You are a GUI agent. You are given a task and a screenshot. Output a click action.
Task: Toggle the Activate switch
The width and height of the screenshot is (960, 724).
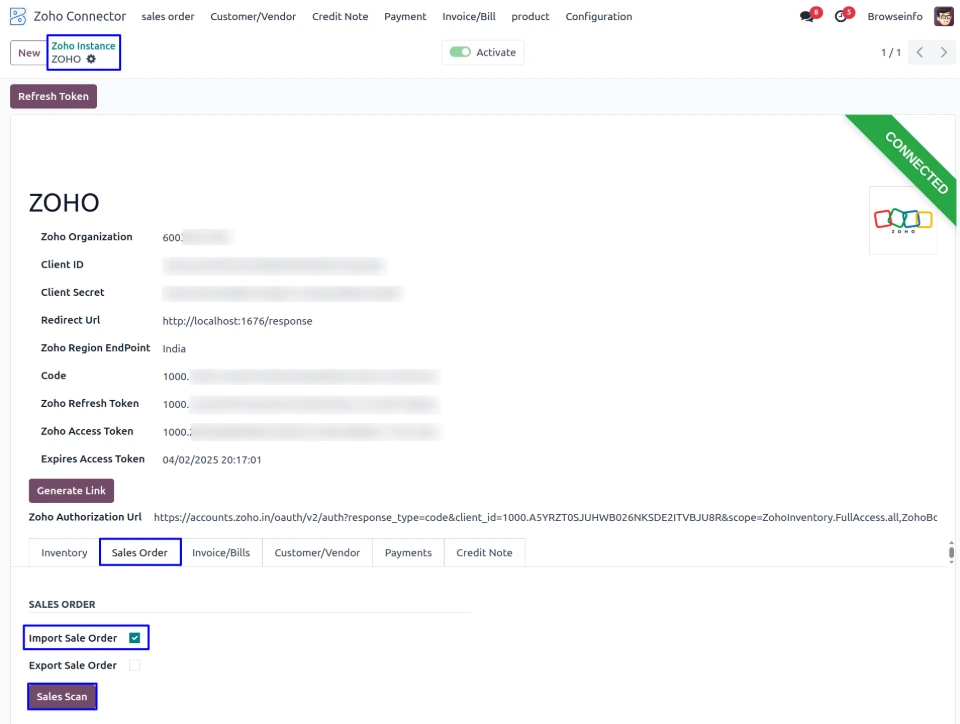460,53
